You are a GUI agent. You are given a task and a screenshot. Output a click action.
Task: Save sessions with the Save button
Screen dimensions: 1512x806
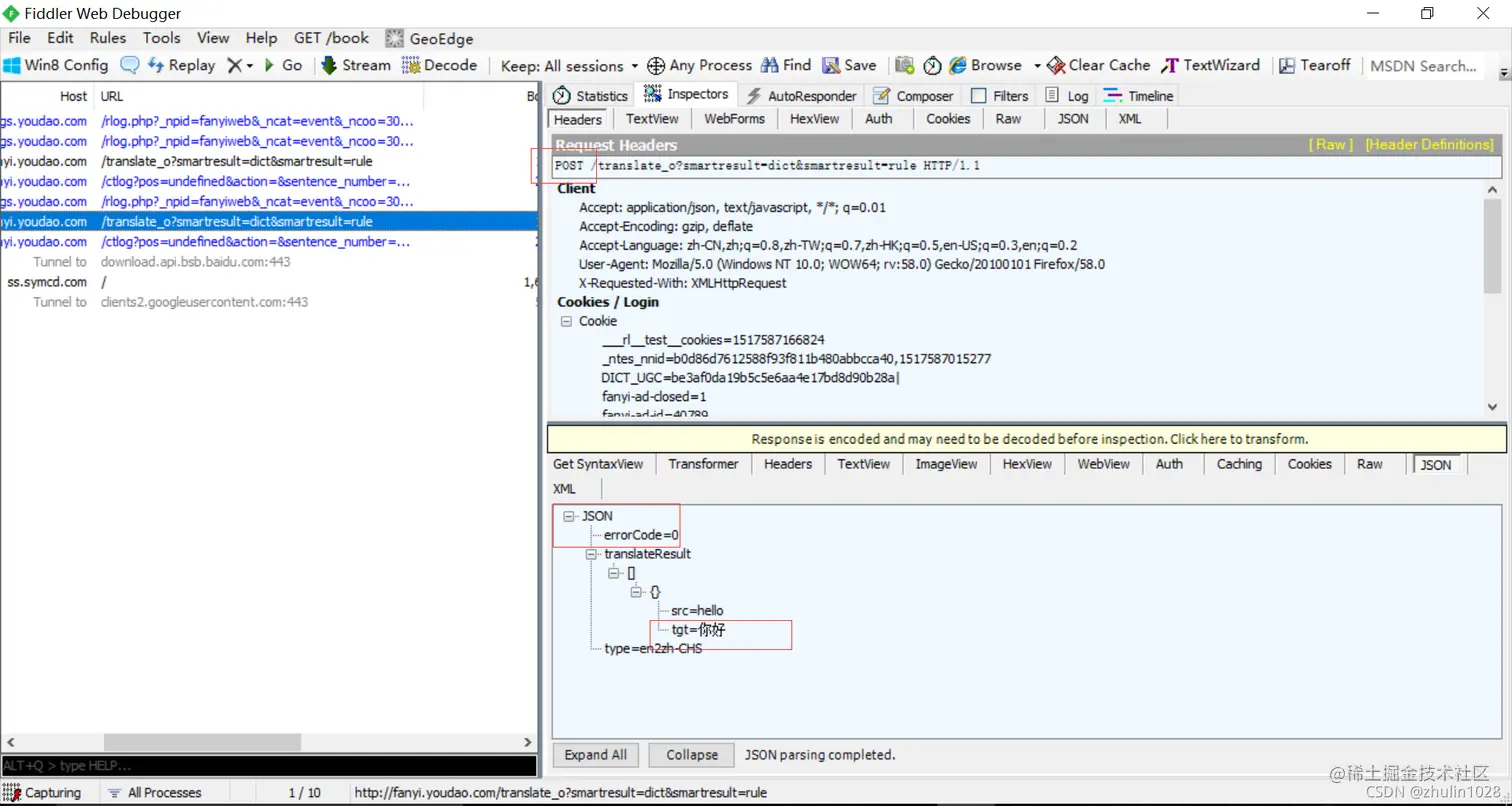[849, 65]
